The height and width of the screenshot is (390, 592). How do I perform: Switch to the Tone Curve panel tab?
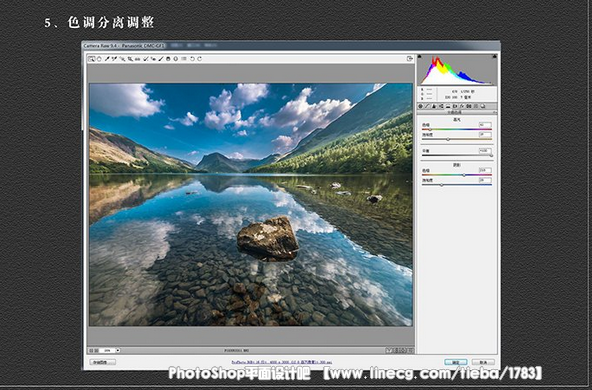[x=427, y=106]
